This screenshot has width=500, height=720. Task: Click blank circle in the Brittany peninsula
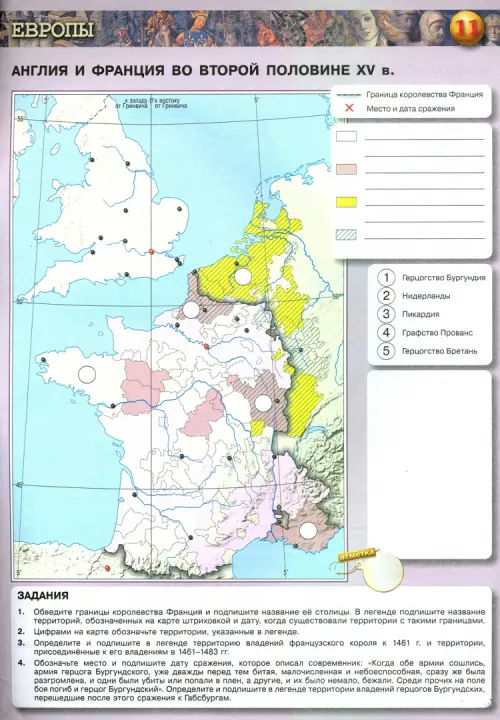87,374
